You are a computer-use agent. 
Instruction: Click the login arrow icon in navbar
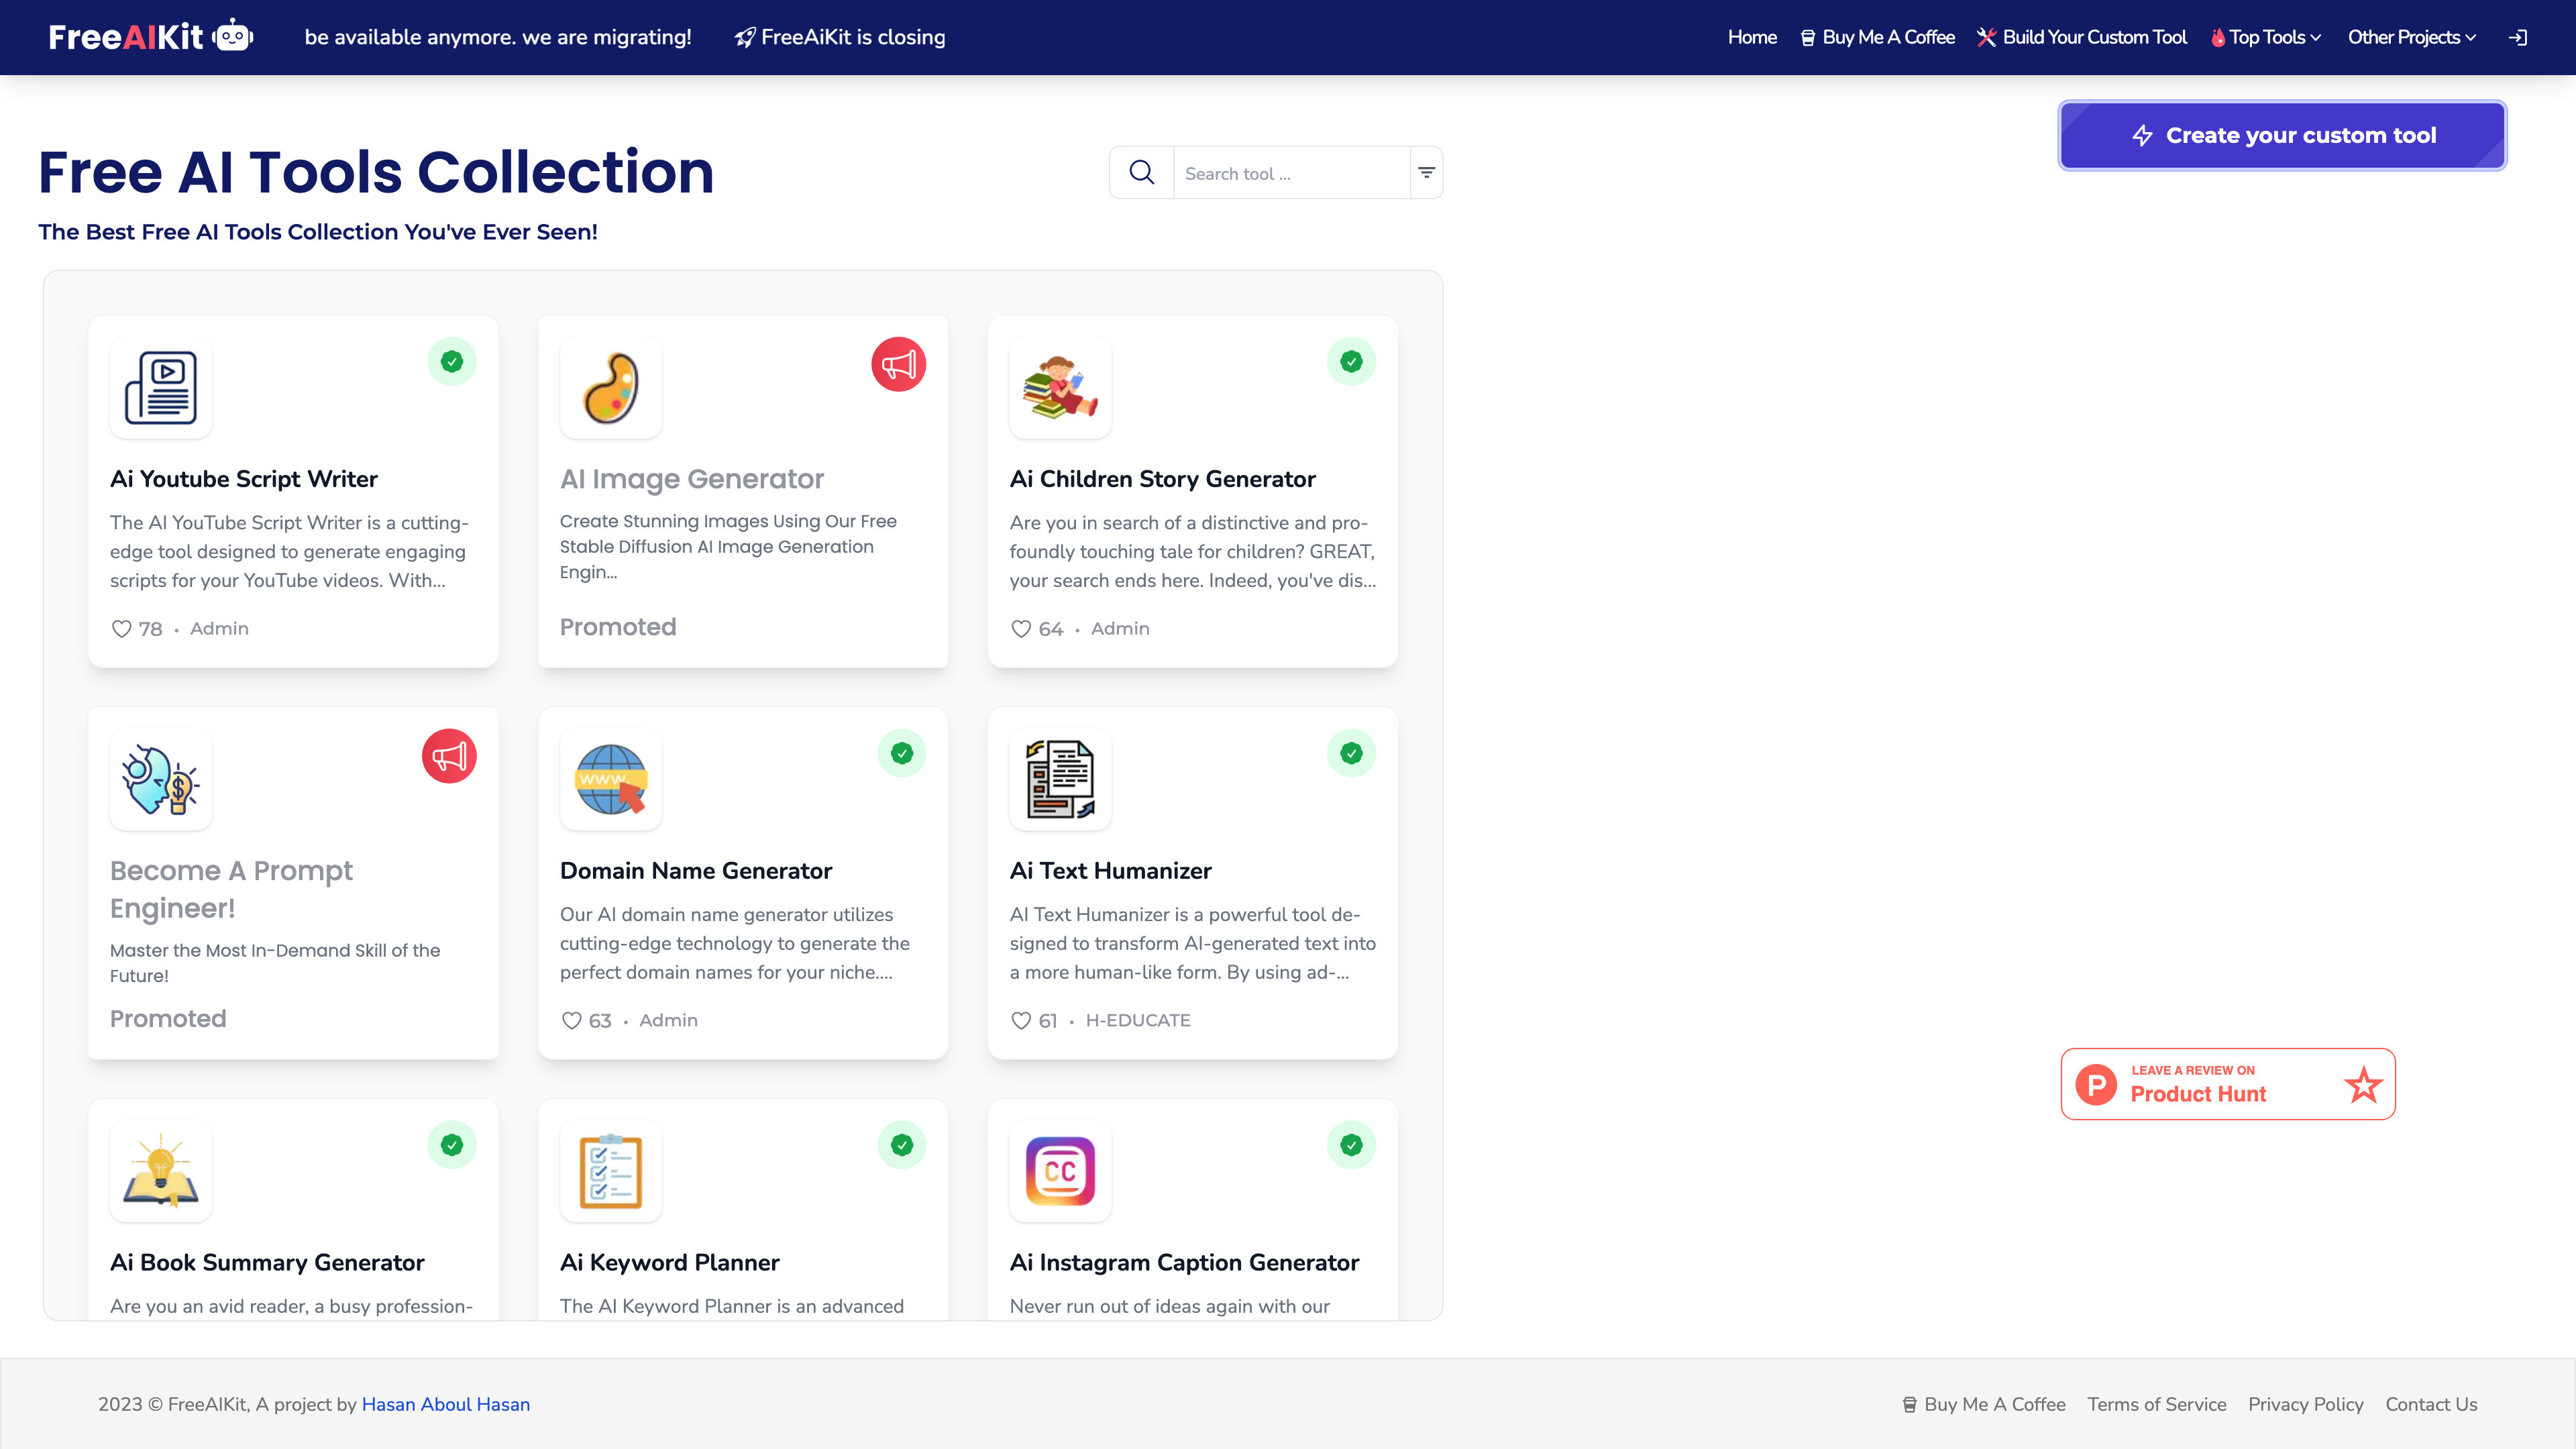click(x=2518, y=37)
